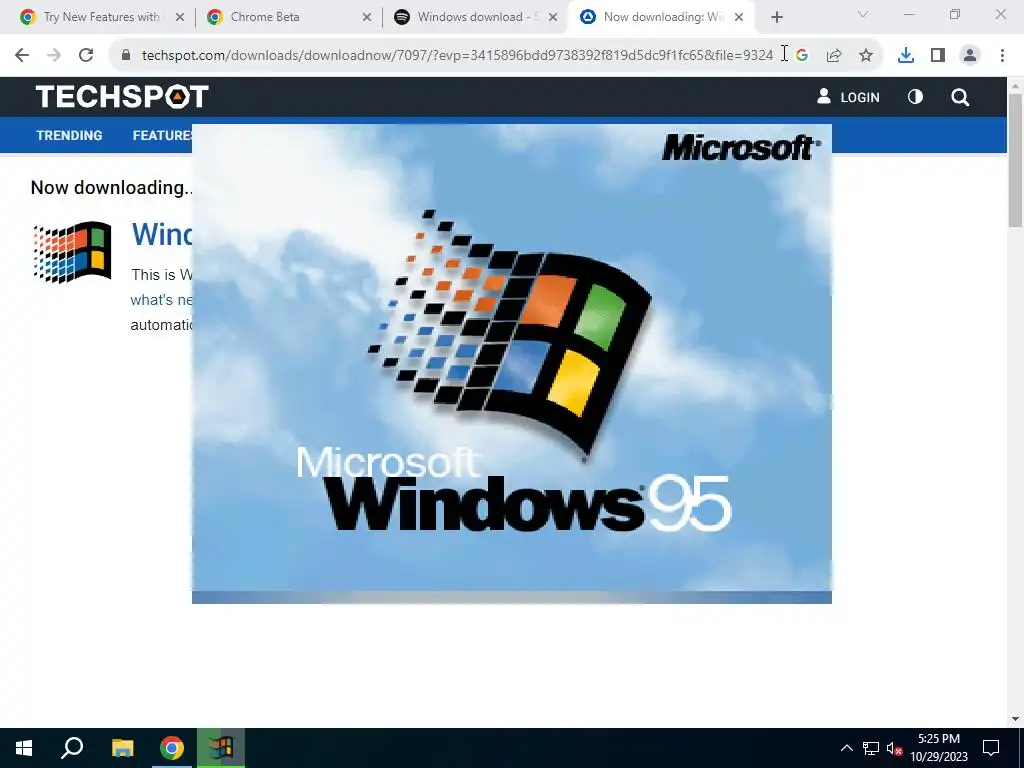This screenshot has width=1024, height=768.
Task: Click the LOGIN link
Action: pyautogui.click(x=848, y=97)
